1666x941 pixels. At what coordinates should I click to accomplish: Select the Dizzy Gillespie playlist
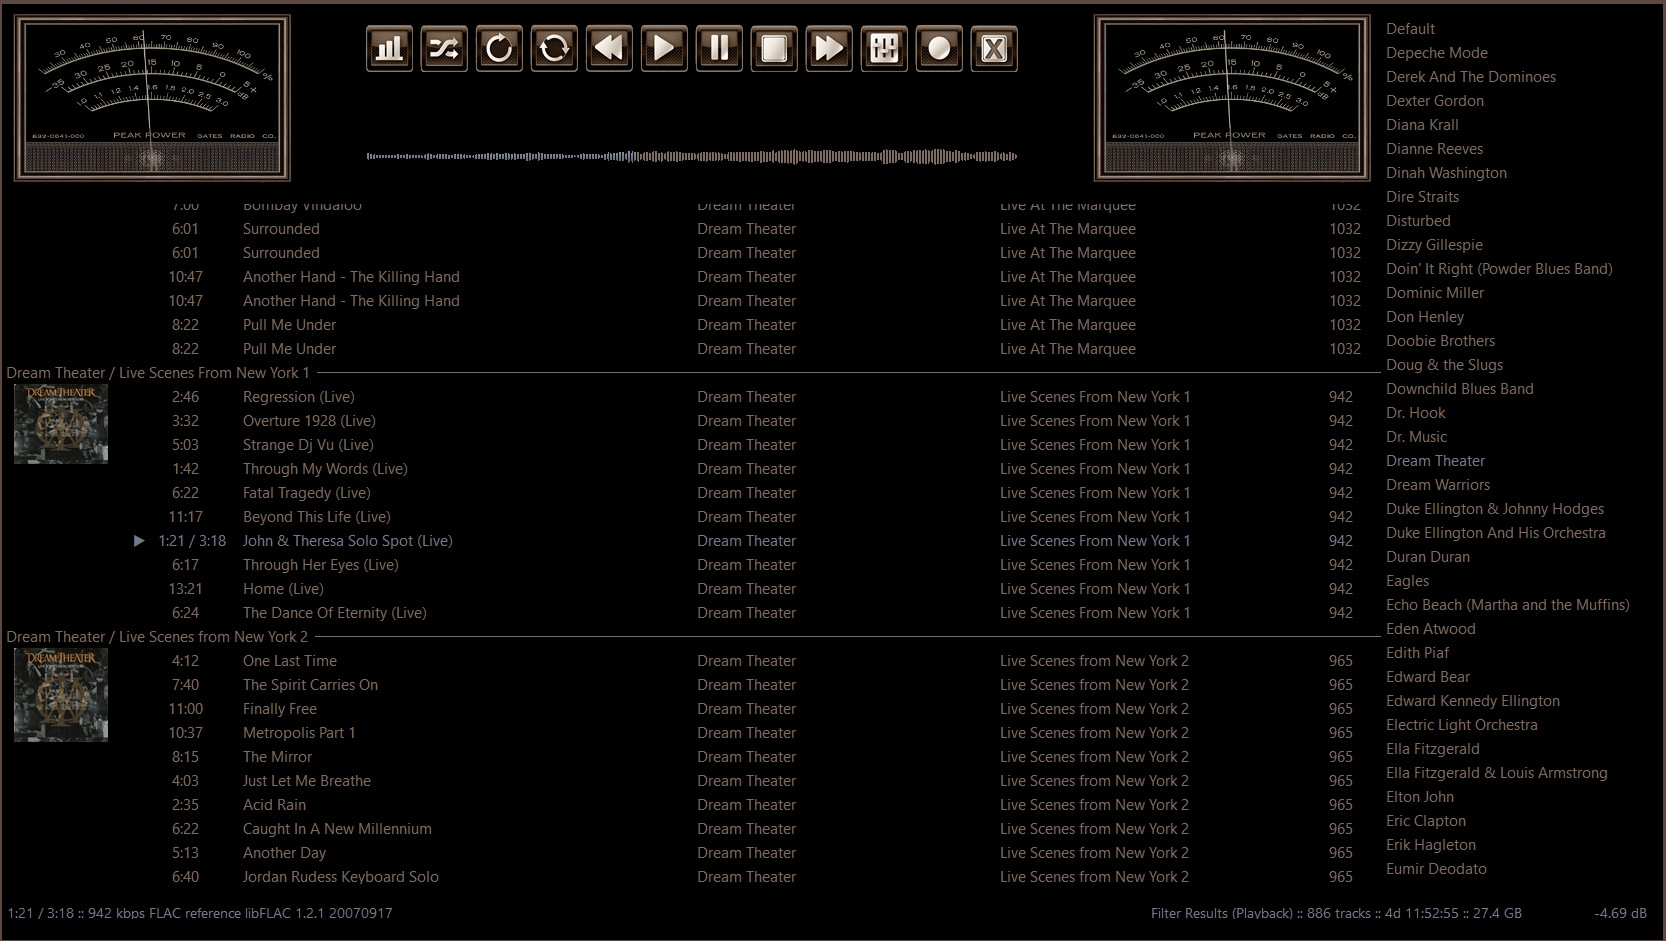pos(1434,245)
